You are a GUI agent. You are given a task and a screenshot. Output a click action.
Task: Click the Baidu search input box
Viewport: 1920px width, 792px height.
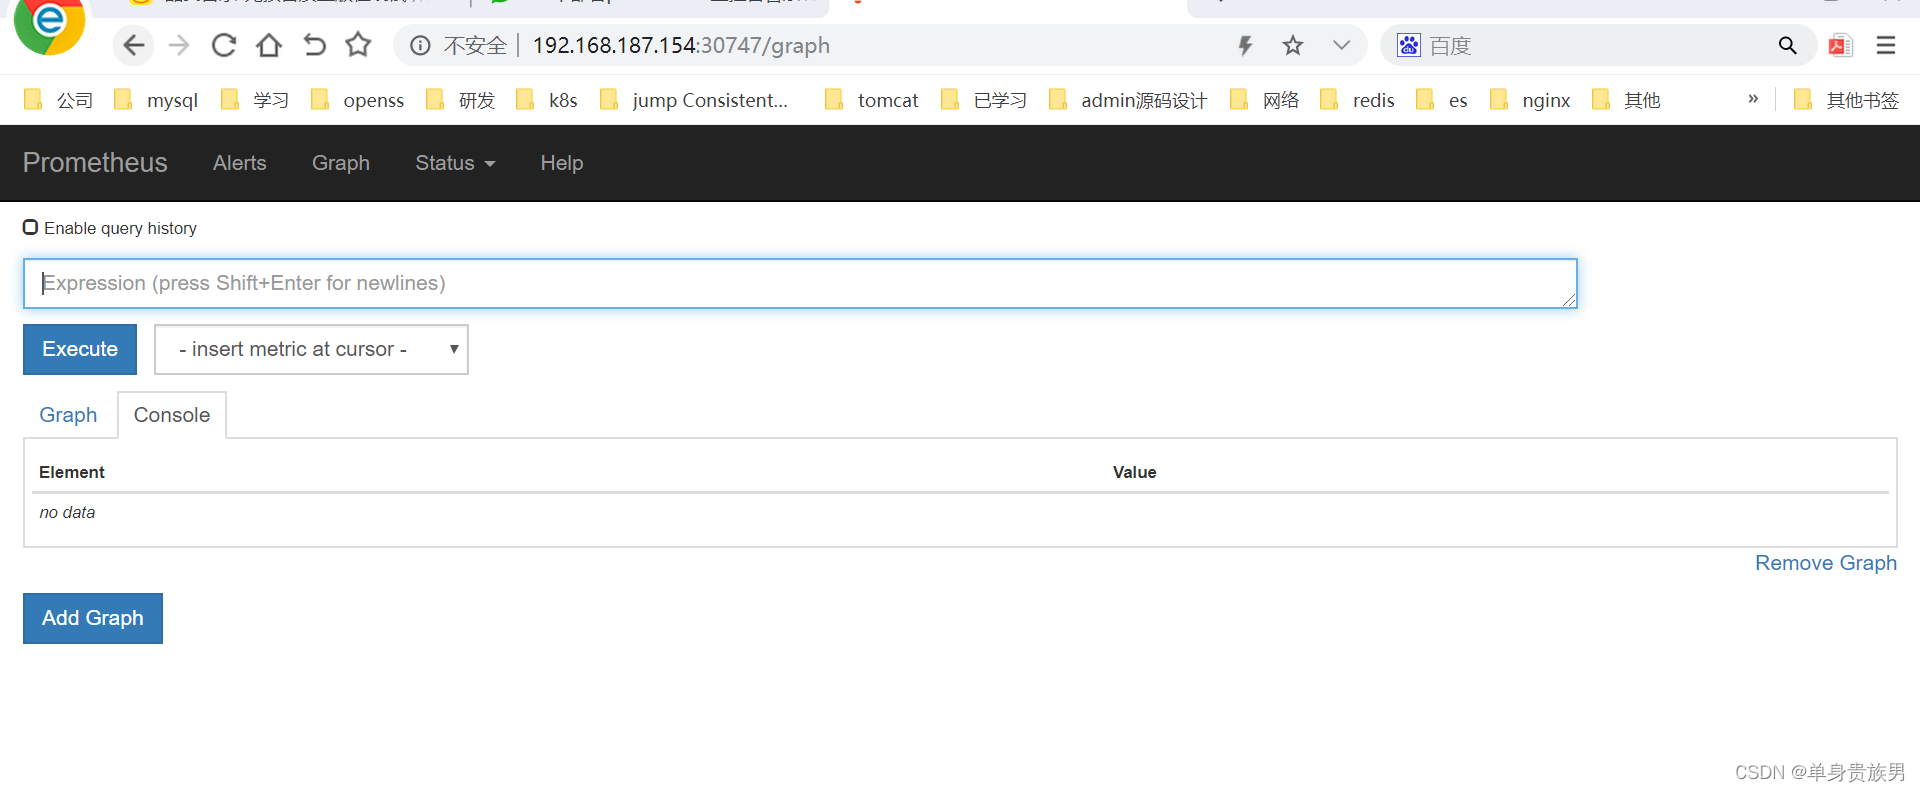pos(1600,45)
